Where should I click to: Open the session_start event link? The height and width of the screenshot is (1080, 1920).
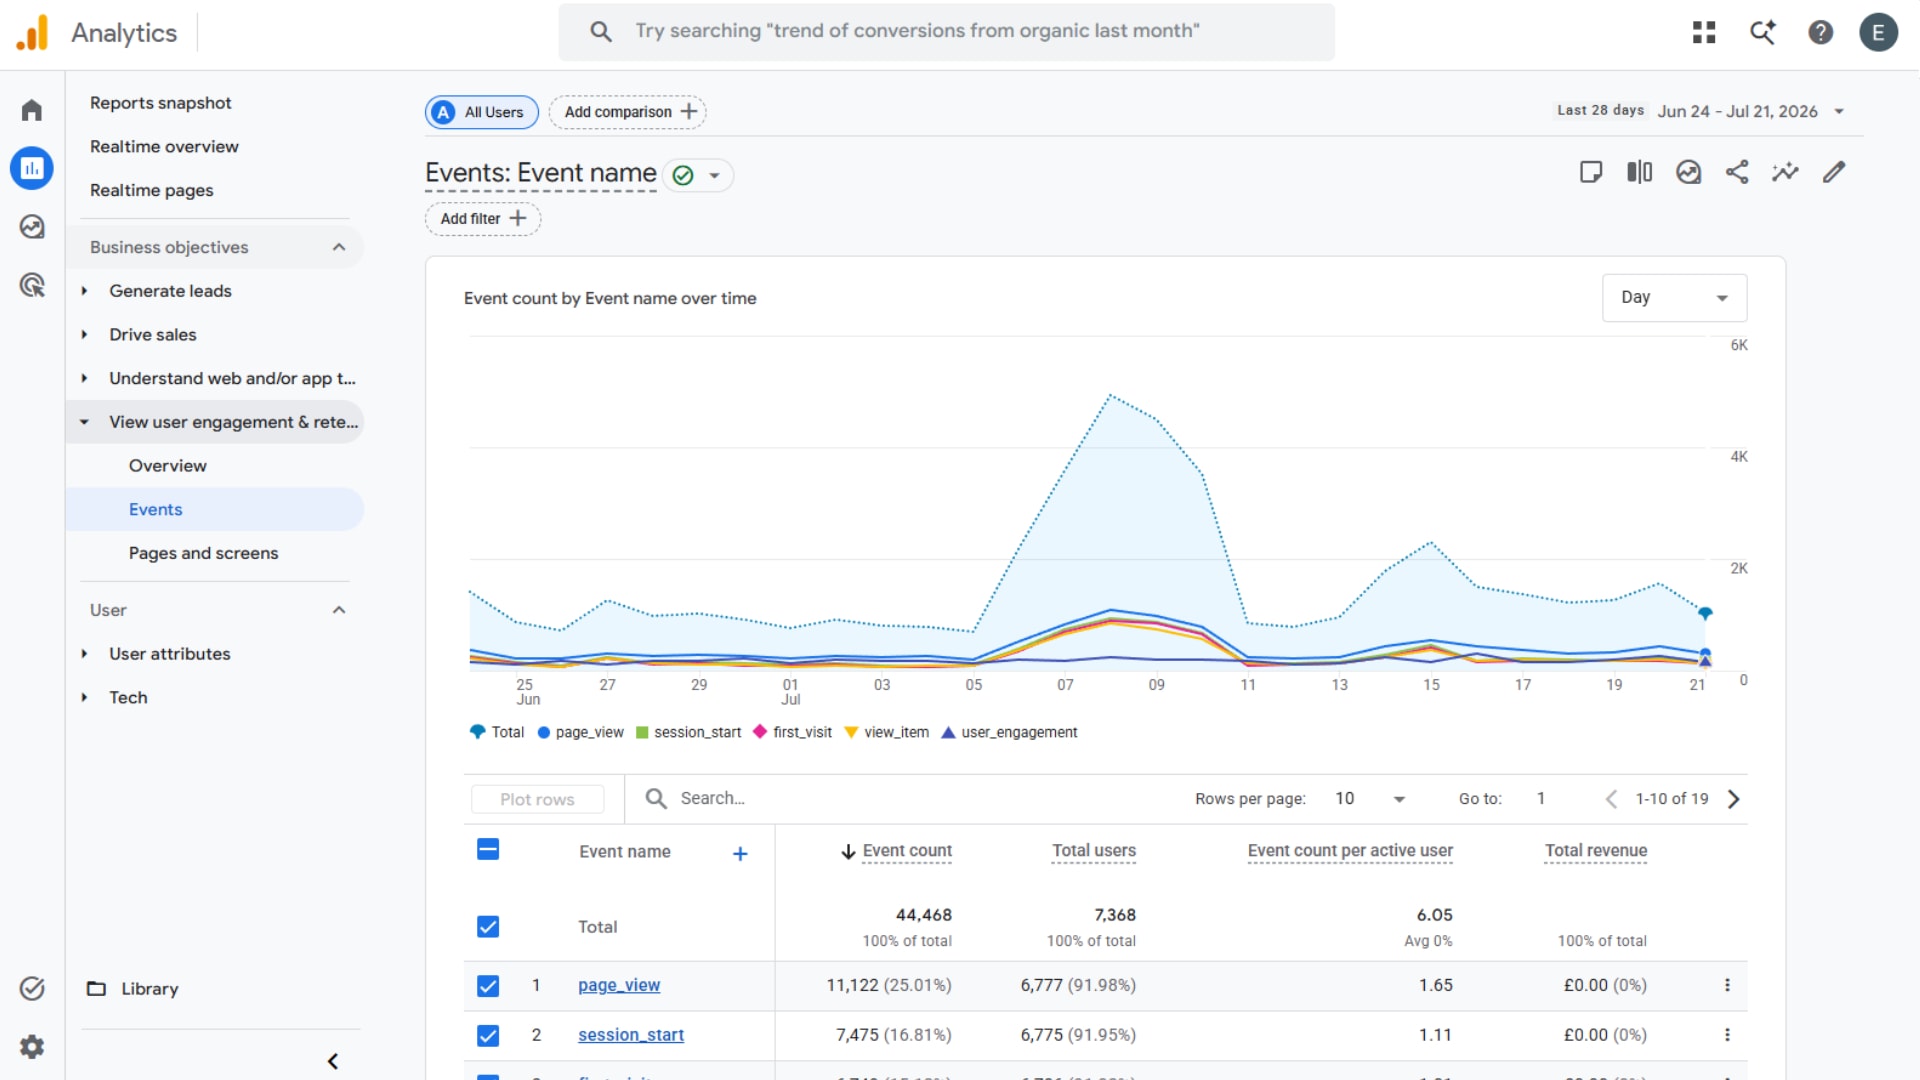631,1035
